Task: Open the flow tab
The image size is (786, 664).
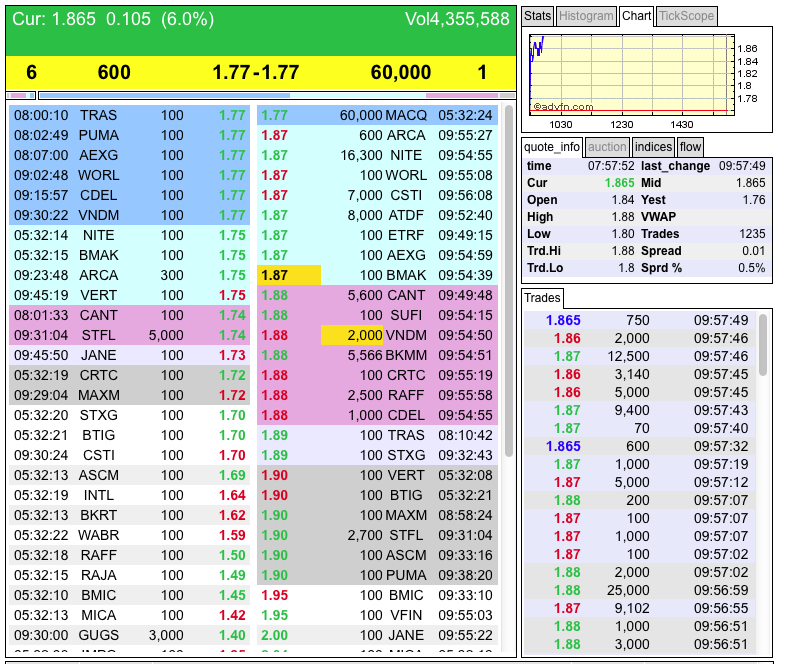Action: click(x=690, y=147)
